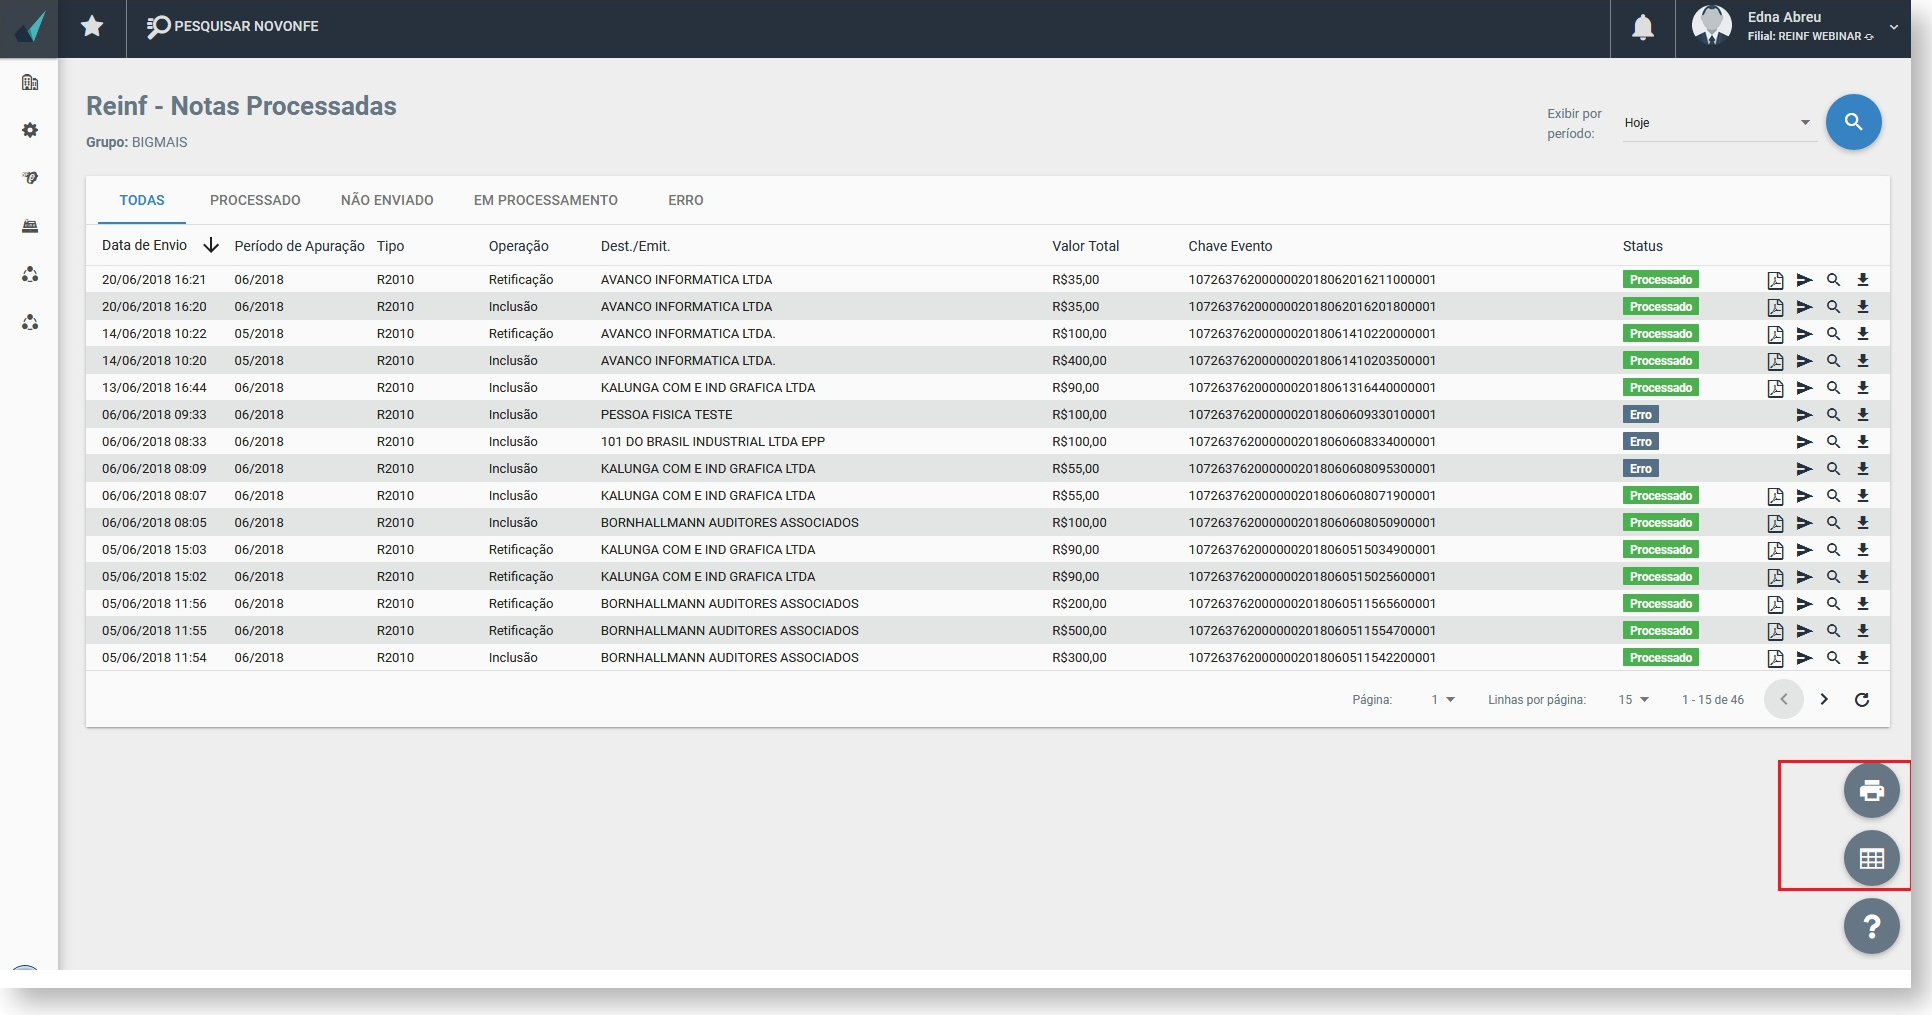Click send arrow icon for PESSOA FISICA TESTE row
The height and width of the screenshot is (1015, 1932).
[x=1804, y=415]
